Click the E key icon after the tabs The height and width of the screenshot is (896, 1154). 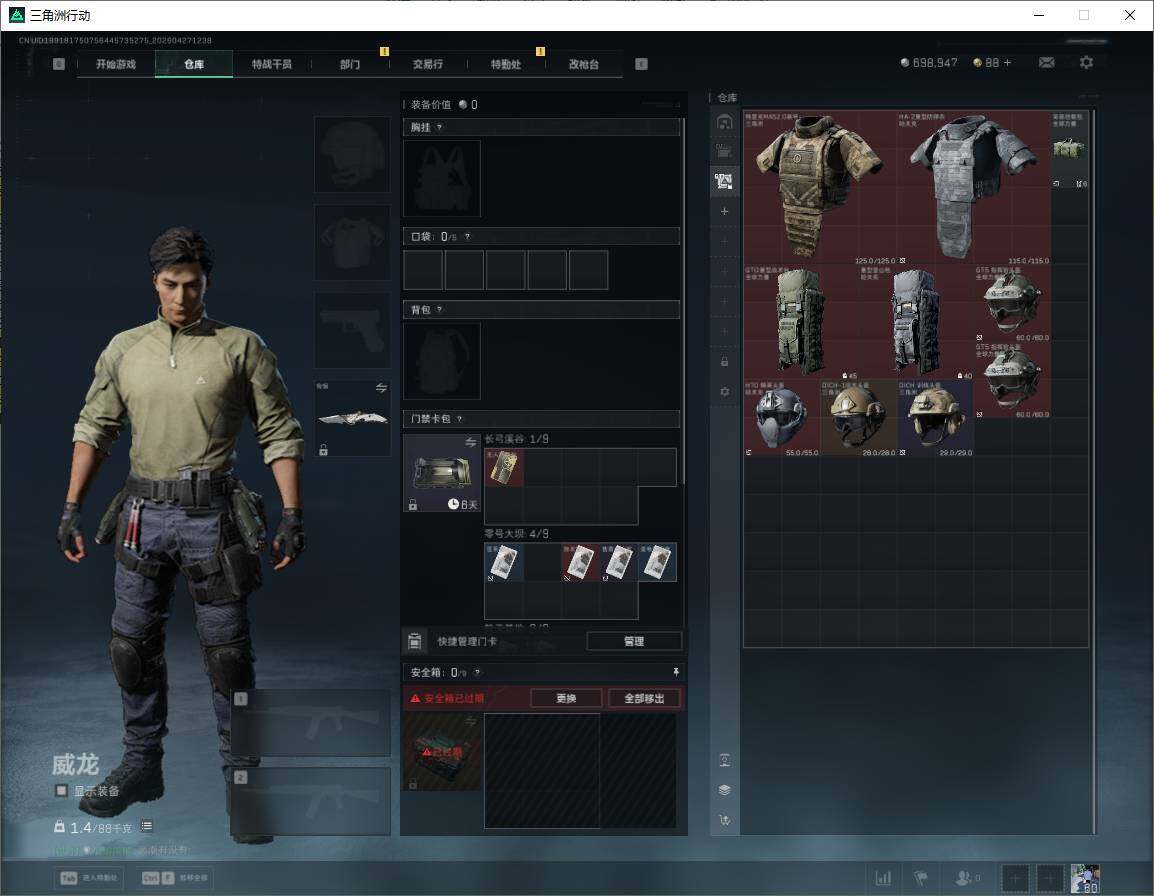pyautogui.click(x=641, y=64)
